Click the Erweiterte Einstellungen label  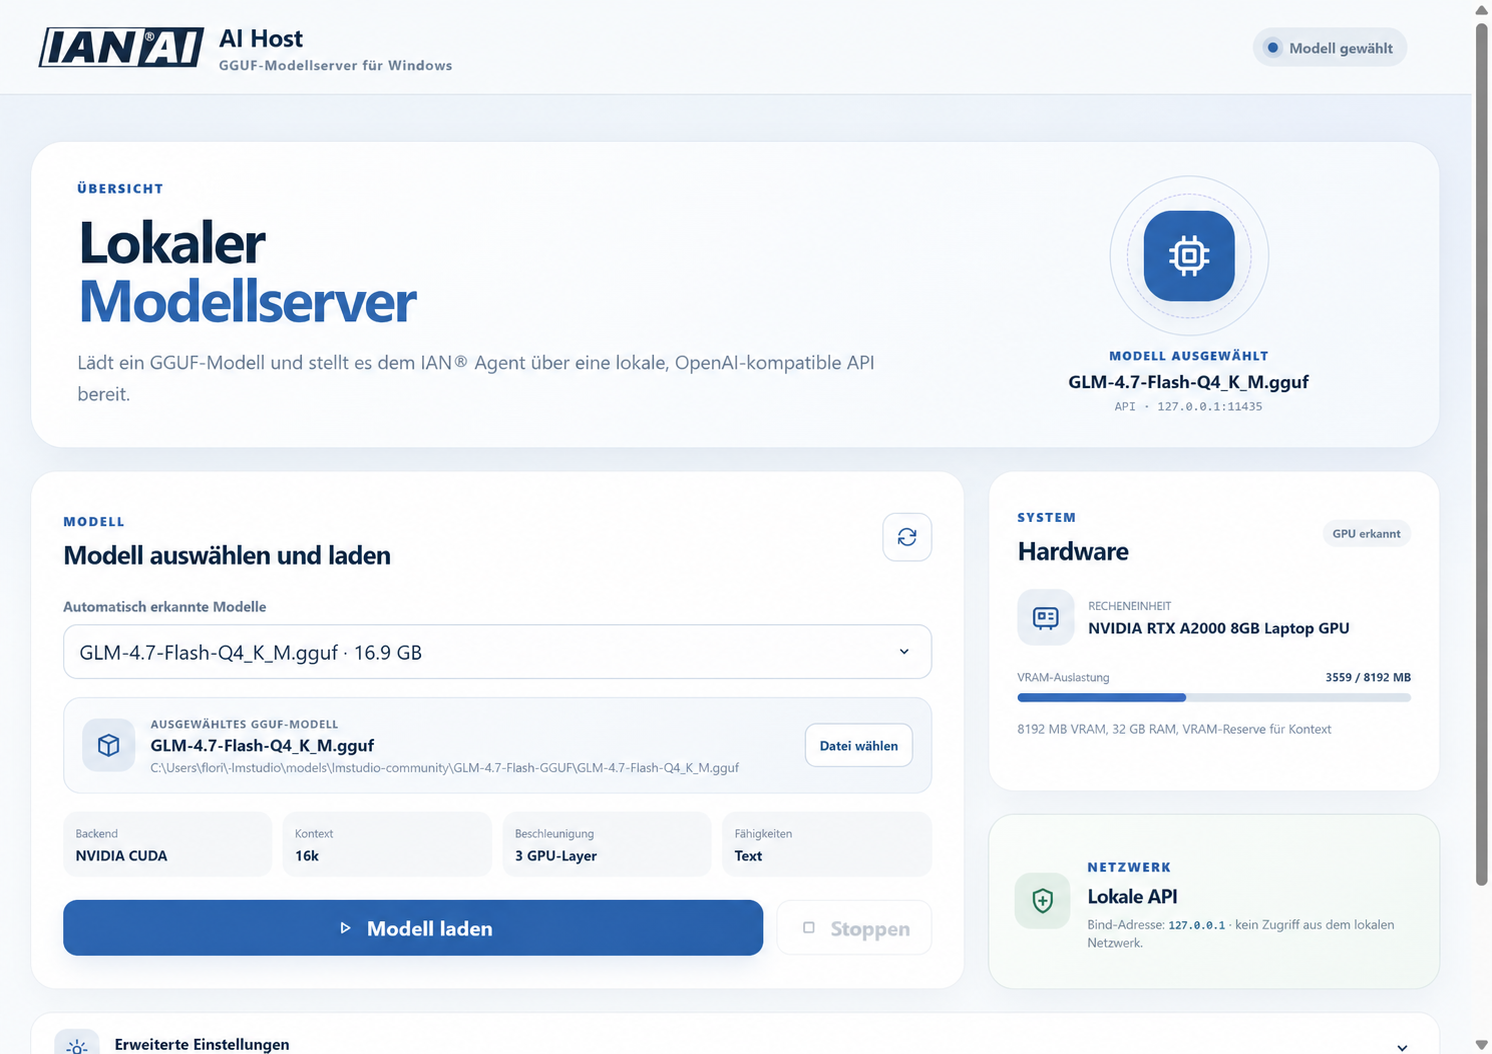click(x=202, y=1044)
